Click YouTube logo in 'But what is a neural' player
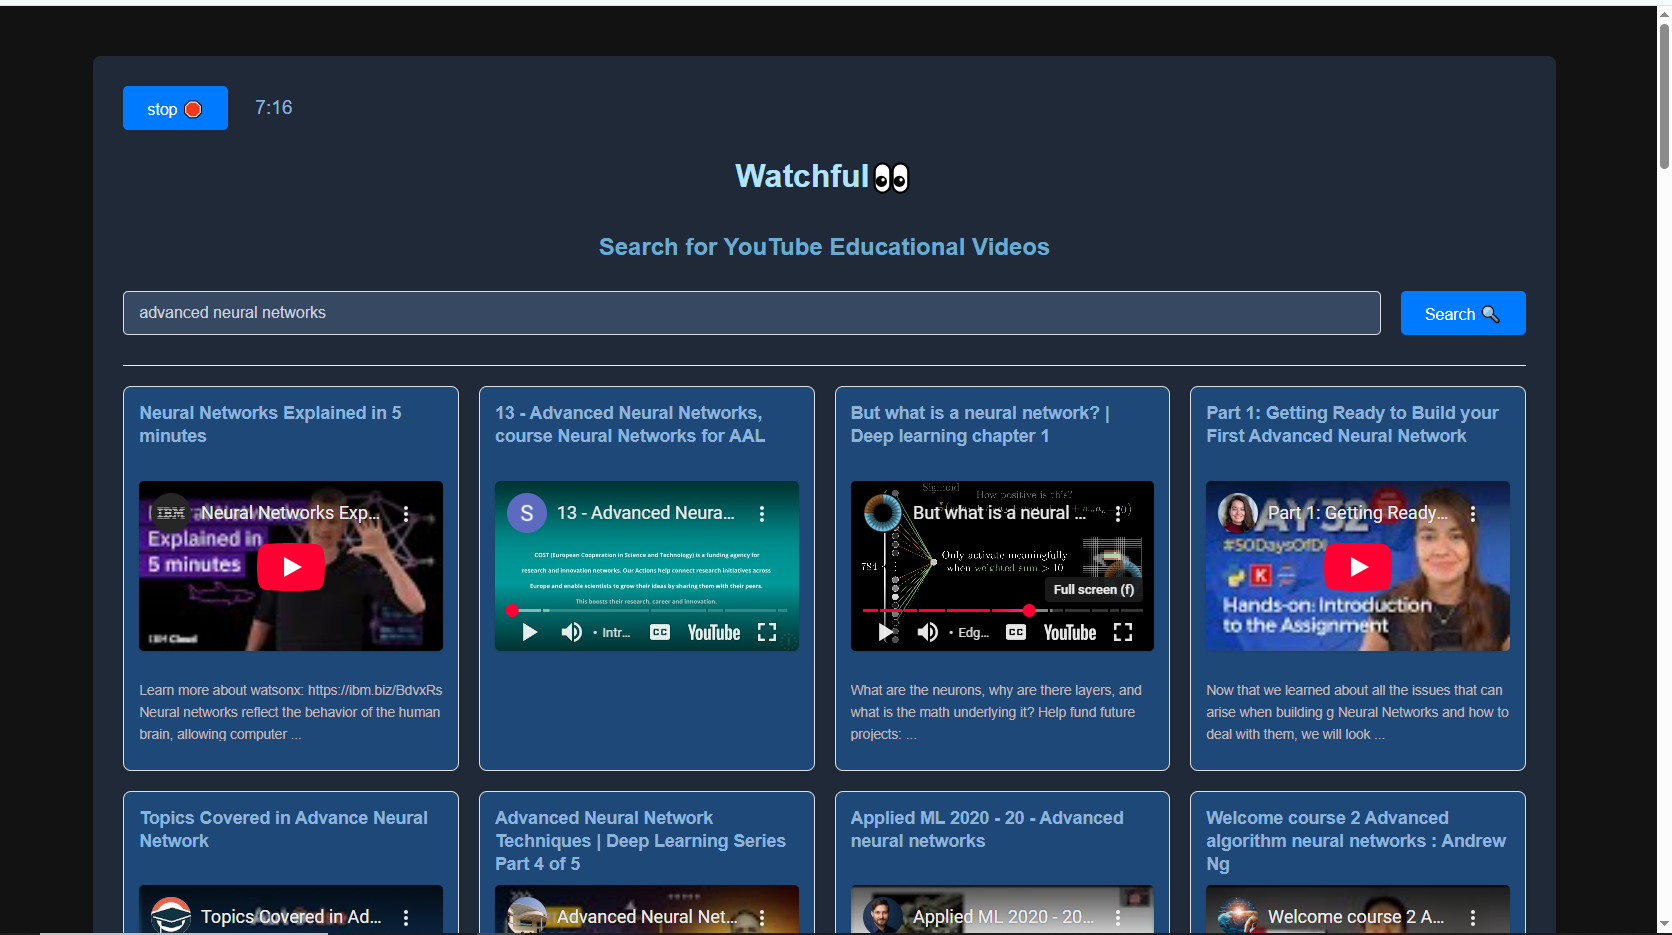1672x935 pixels. (1070, 632)
